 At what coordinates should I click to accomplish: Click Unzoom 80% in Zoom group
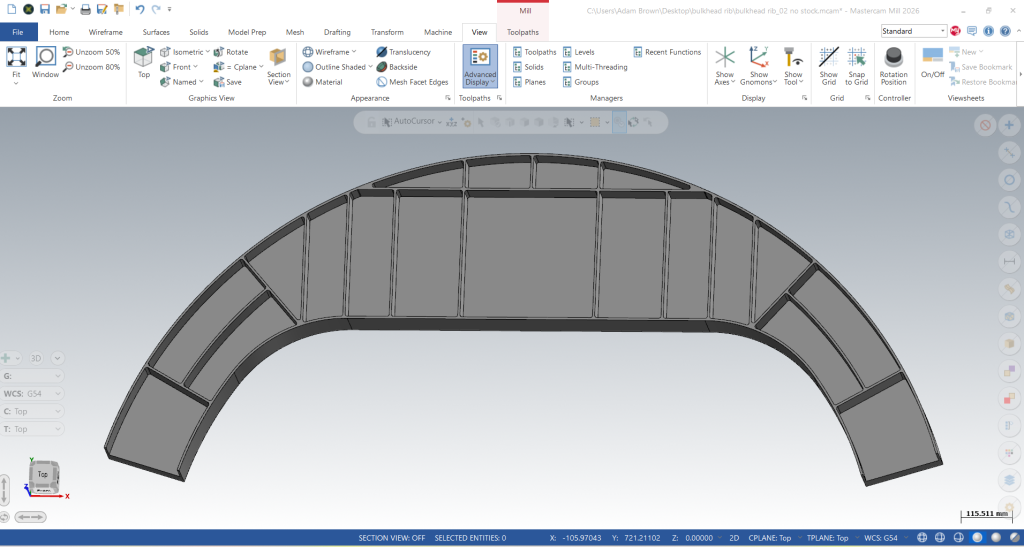91,67
